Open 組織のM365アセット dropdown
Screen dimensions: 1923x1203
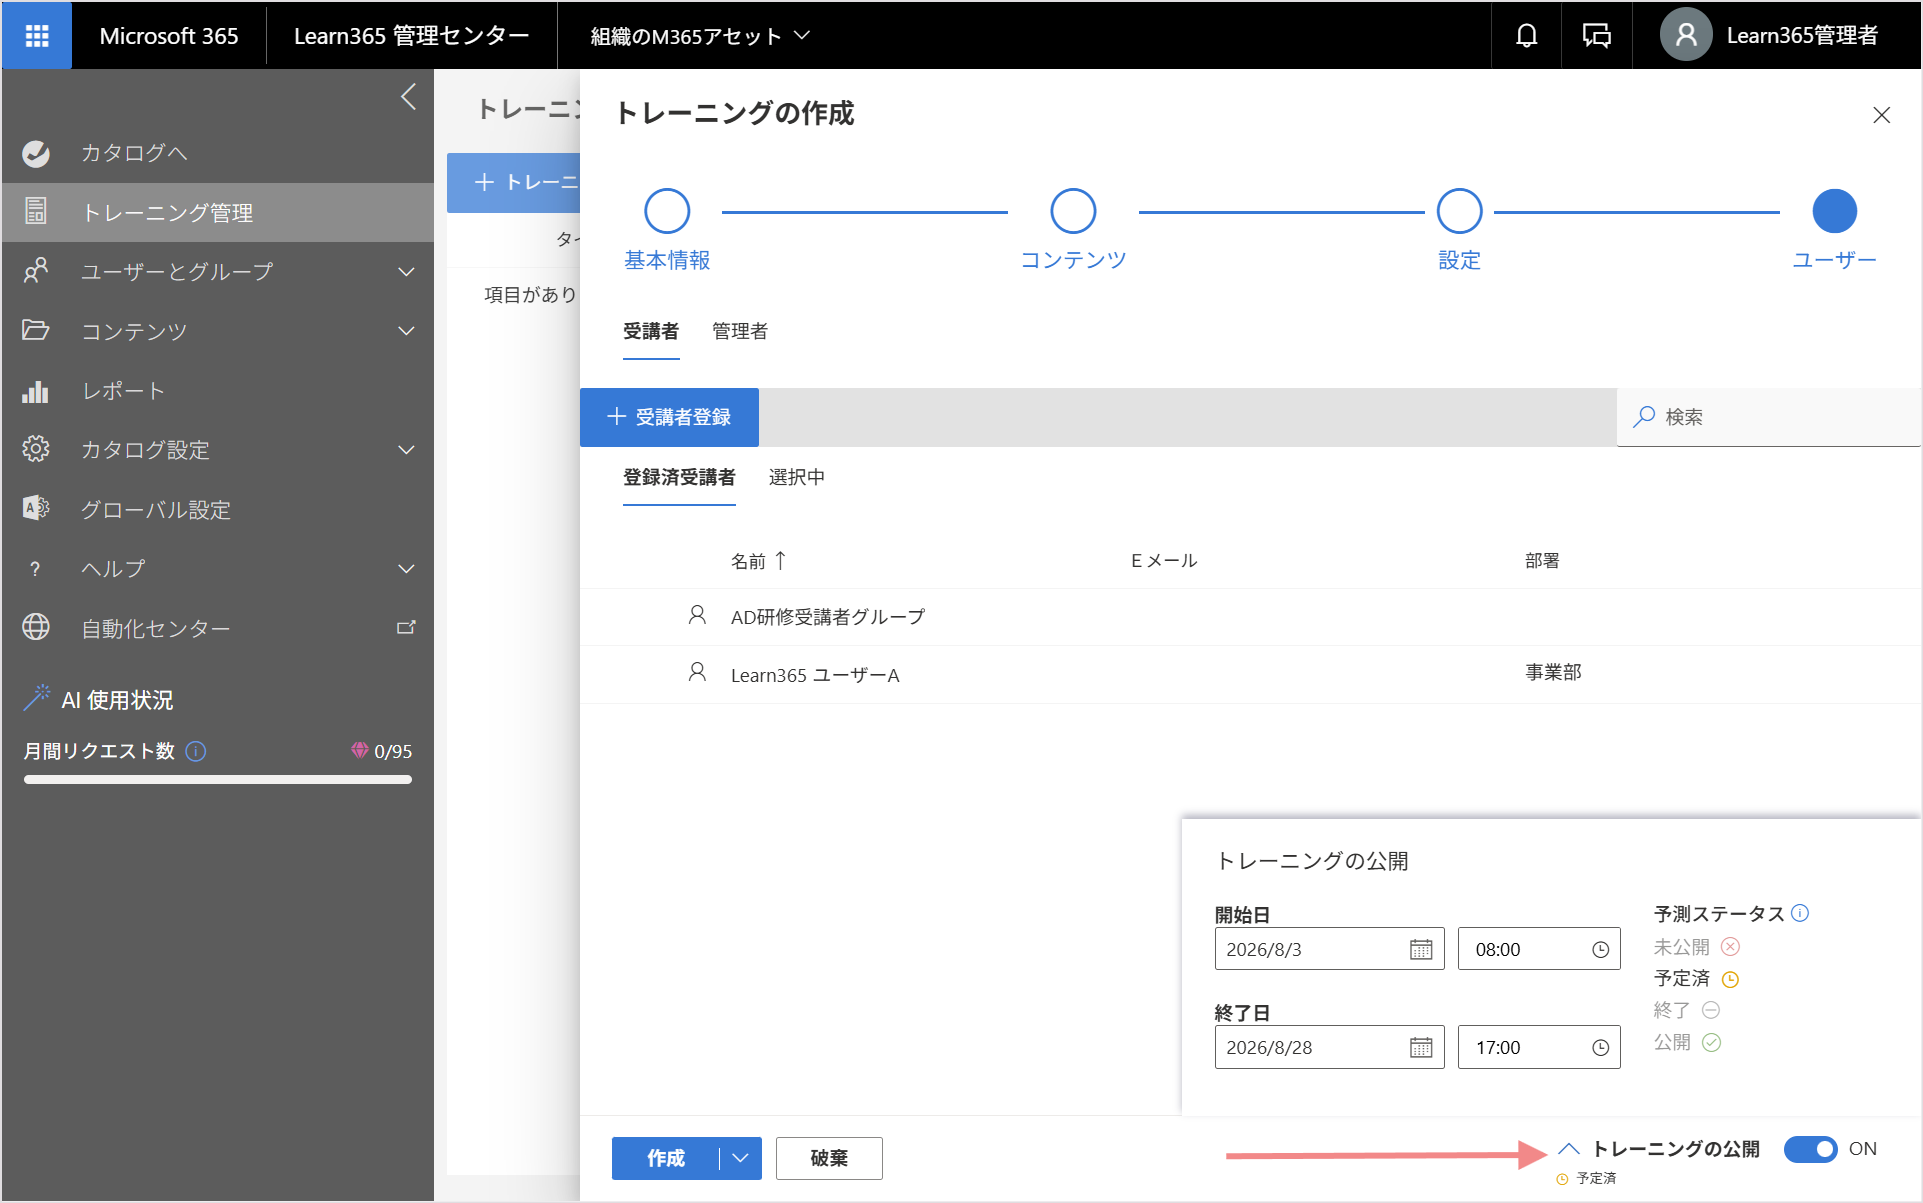pos(700,36)
